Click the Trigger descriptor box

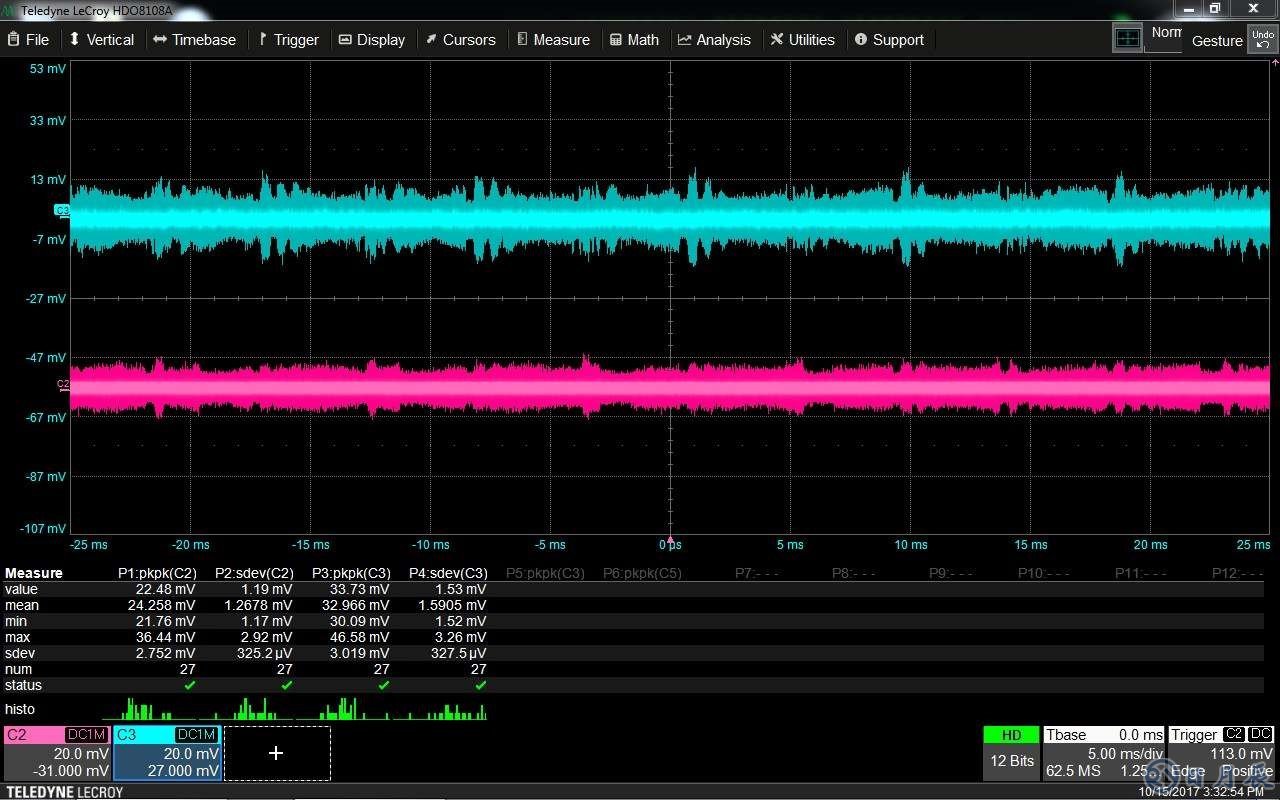point(1221,753)
